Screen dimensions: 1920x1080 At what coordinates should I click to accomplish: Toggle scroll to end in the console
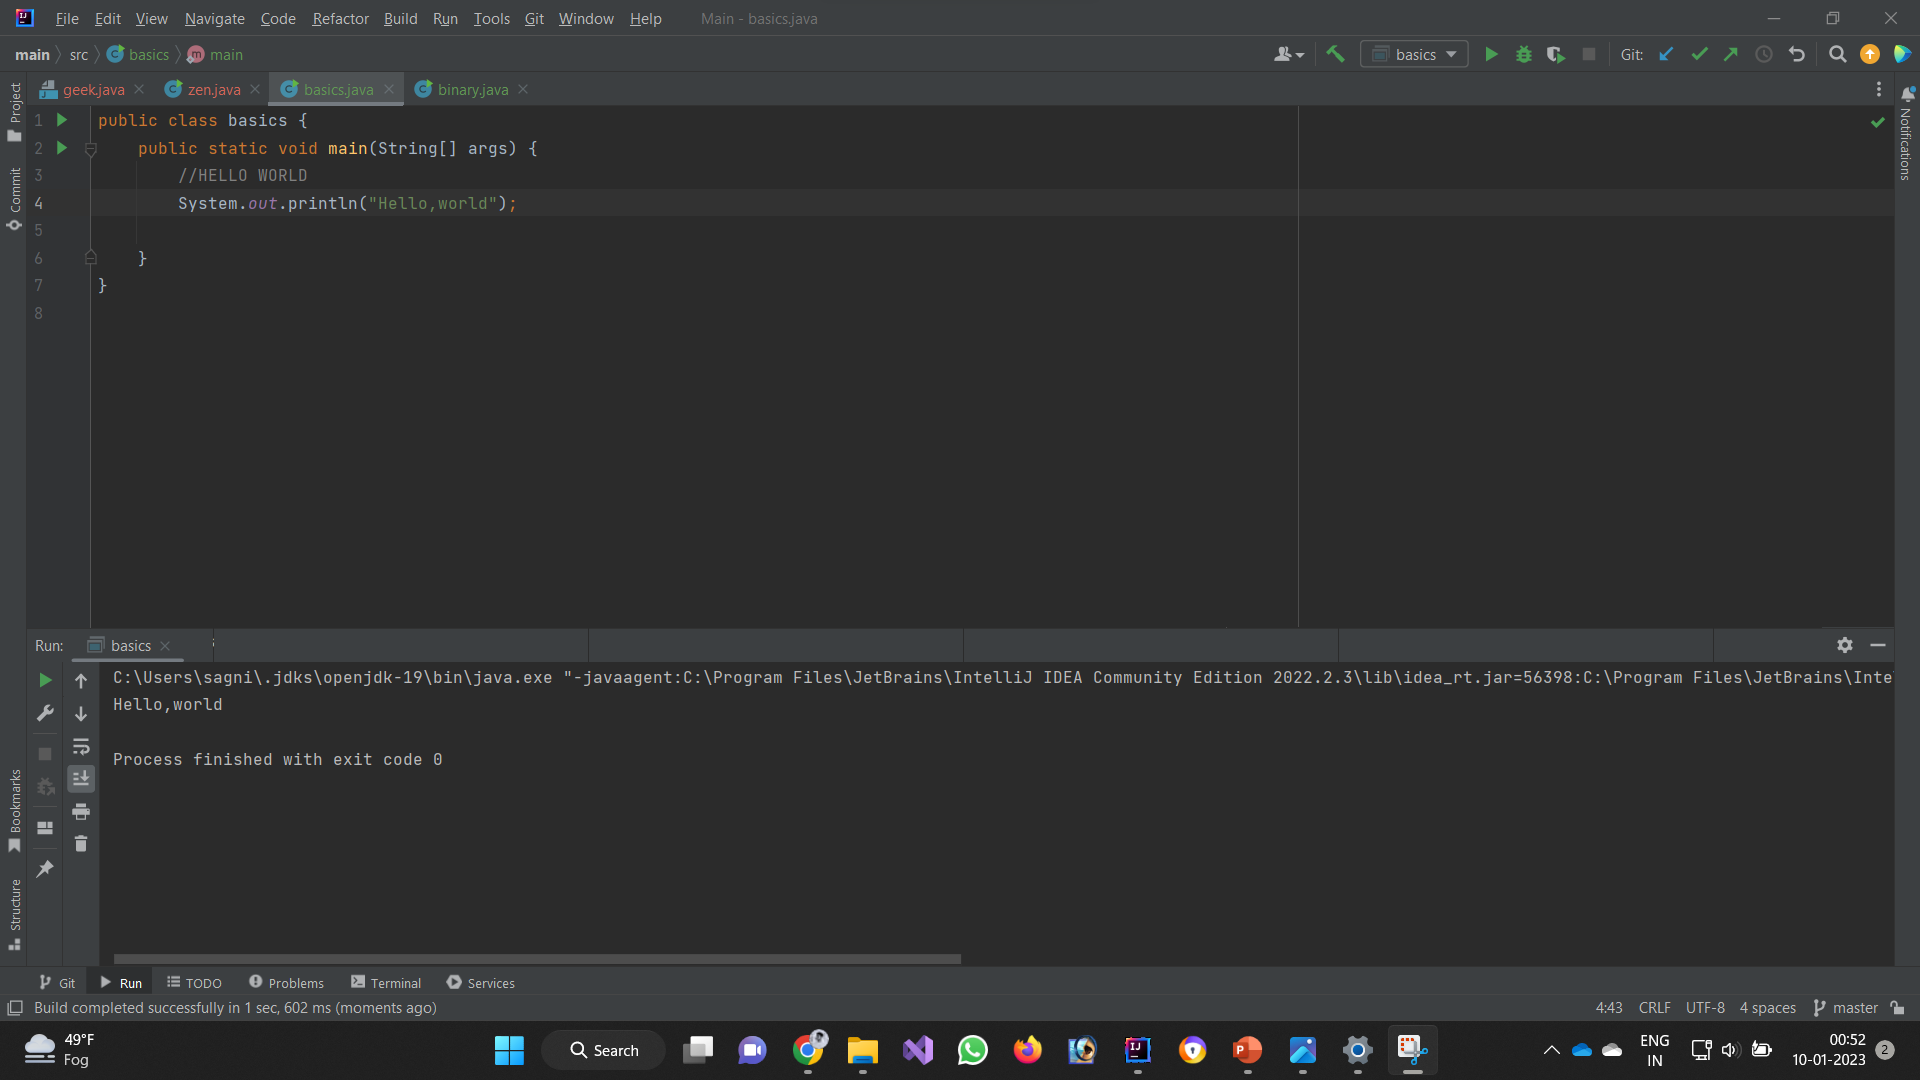click(81, 778)
